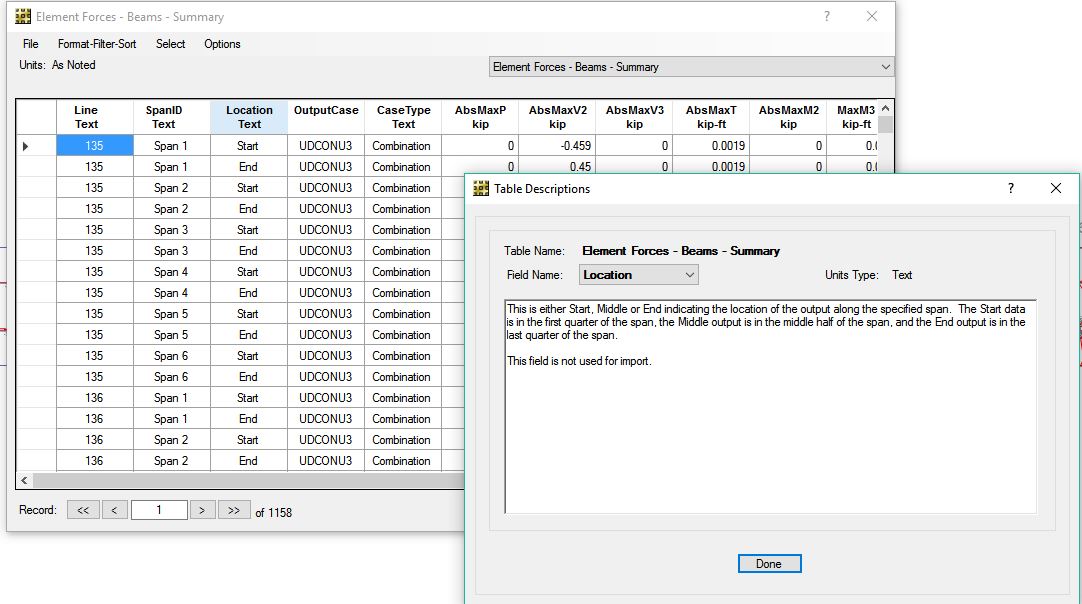Open the Field Name Location dropdown

pos(638,275)
